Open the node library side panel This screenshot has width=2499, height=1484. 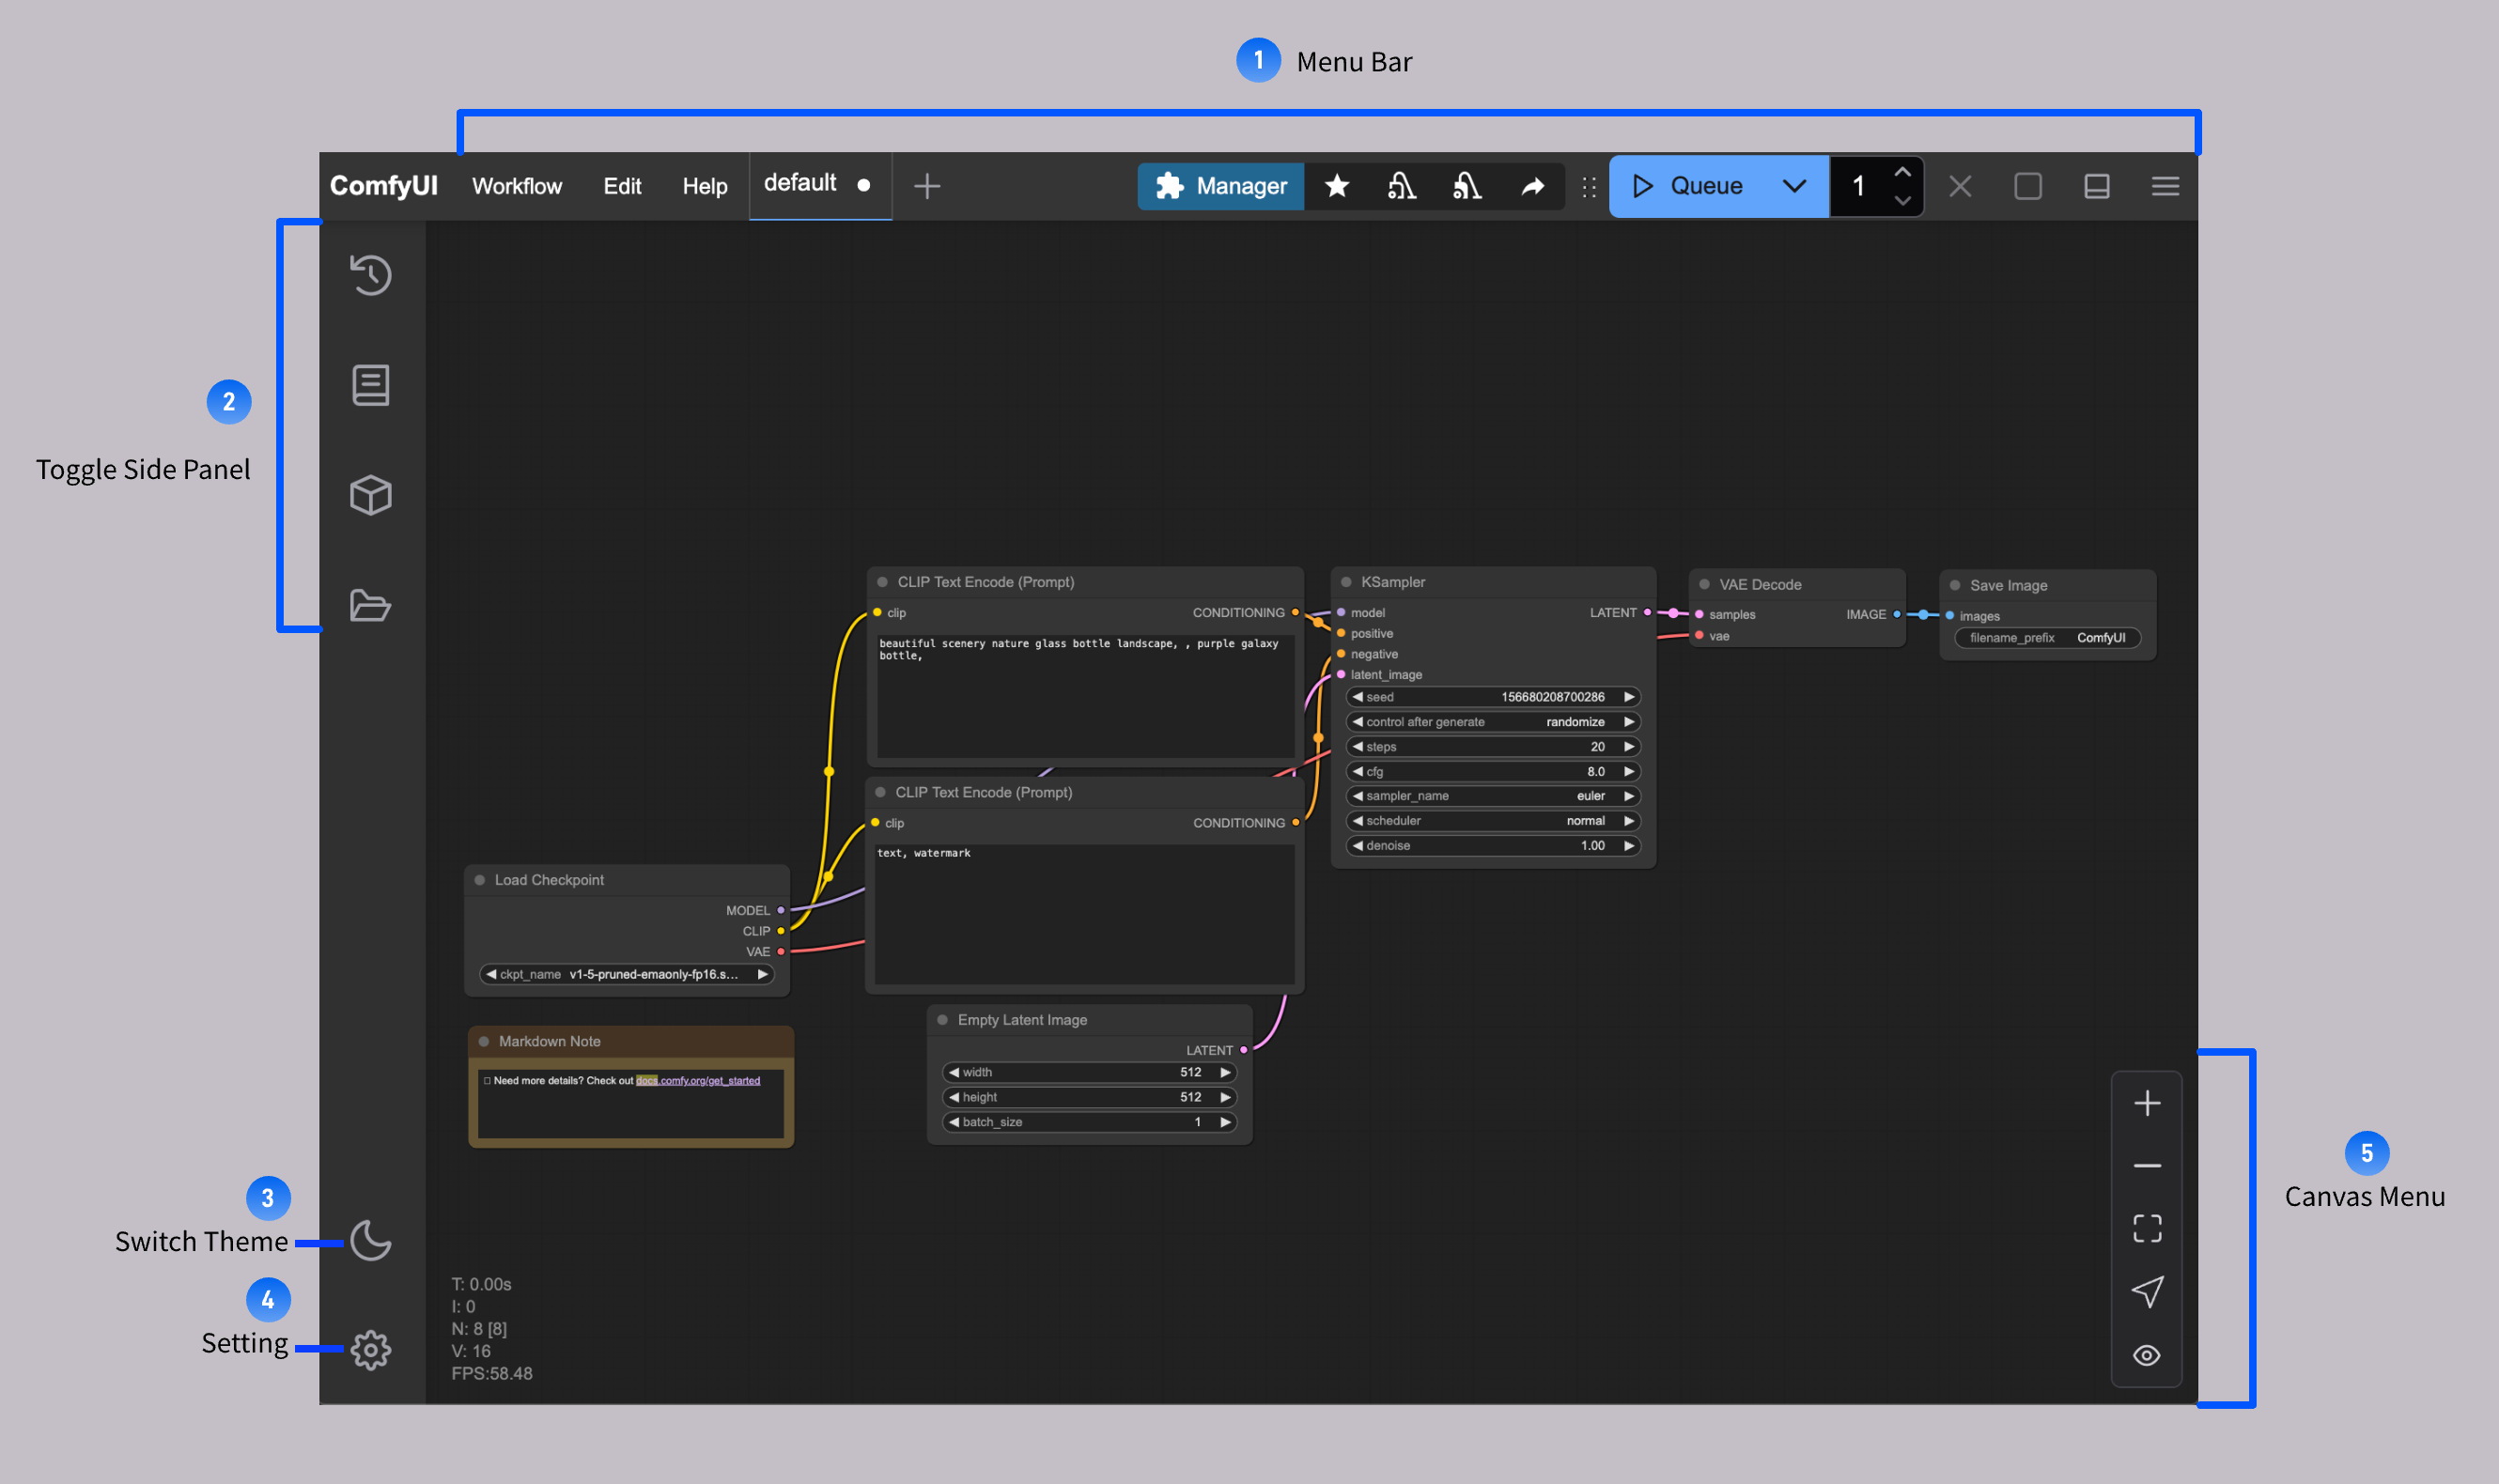coord(371,385)
